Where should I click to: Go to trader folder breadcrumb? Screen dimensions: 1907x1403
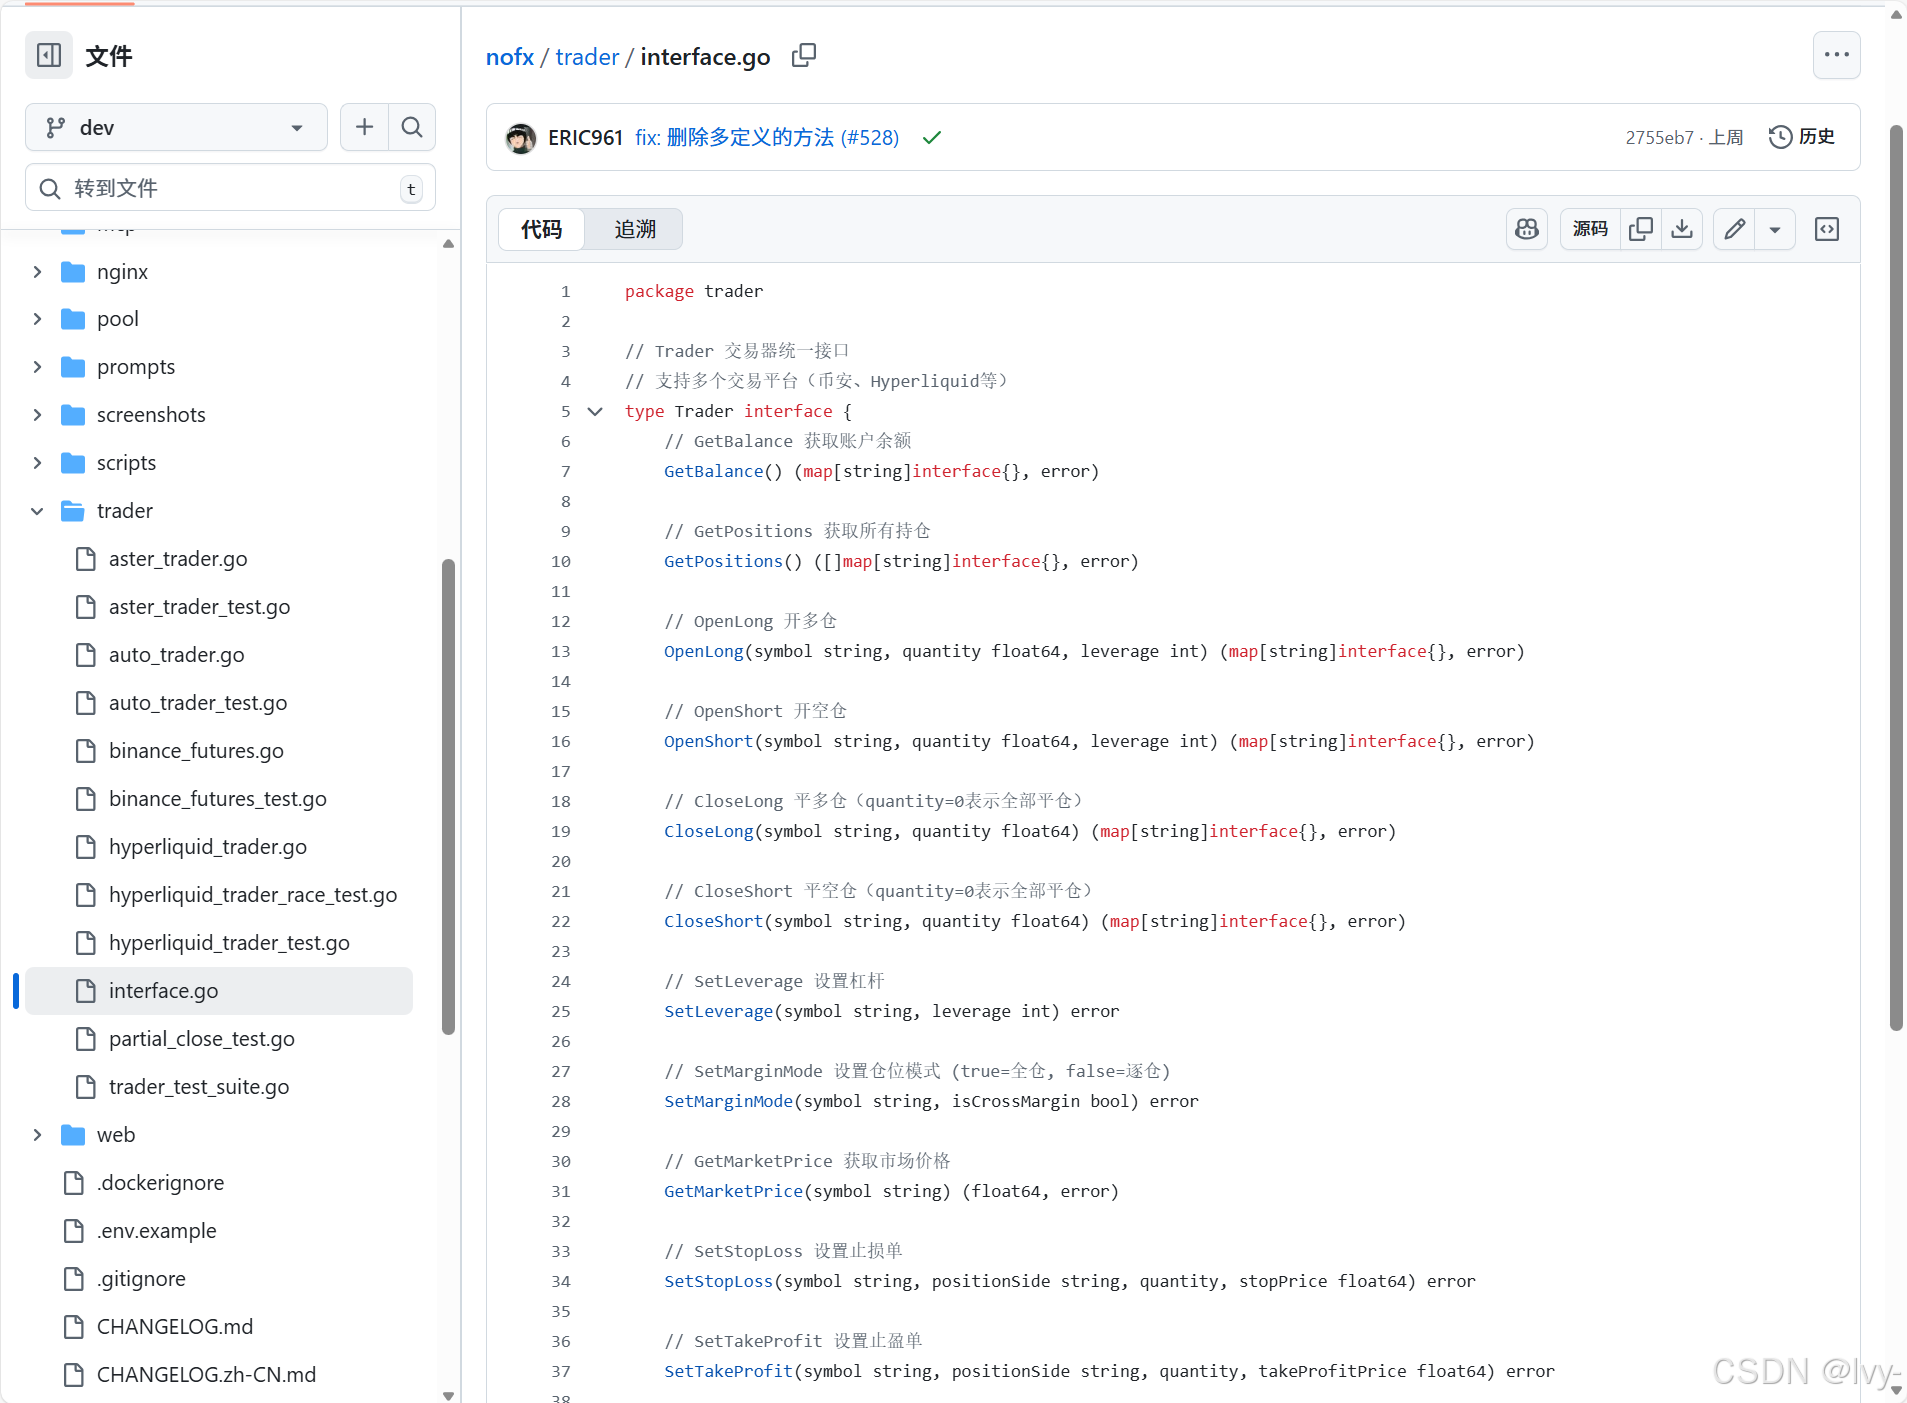click(x=587, y=57)
